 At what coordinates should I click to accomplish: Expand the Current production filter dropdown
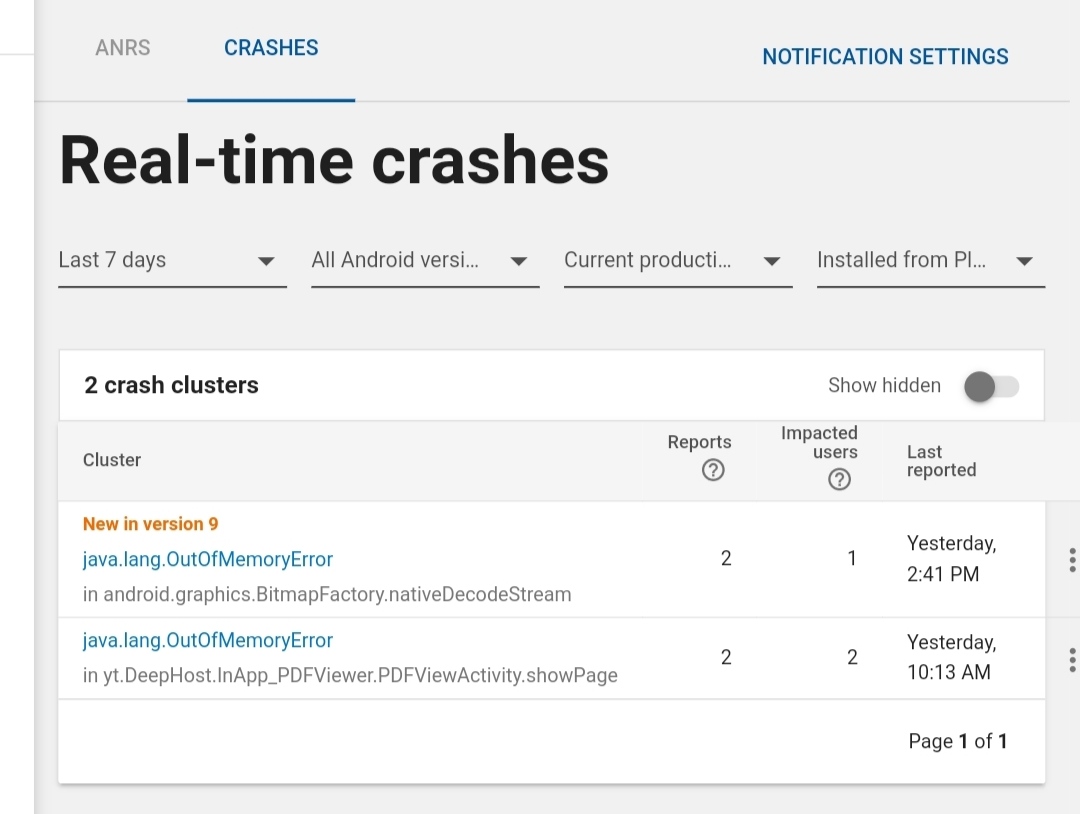pyautogui.click(x=678, y=261)
